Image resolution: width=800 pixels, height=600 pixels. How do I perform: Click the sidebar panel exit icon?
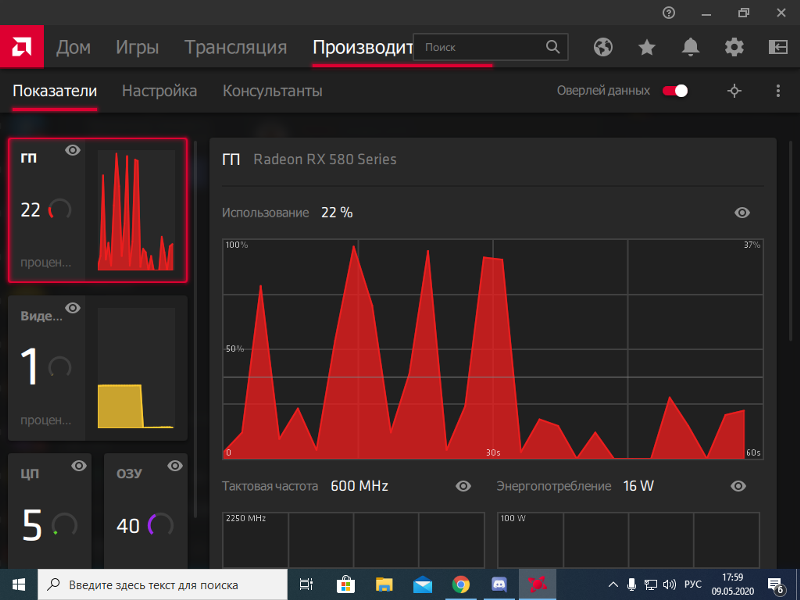point(778,47)
